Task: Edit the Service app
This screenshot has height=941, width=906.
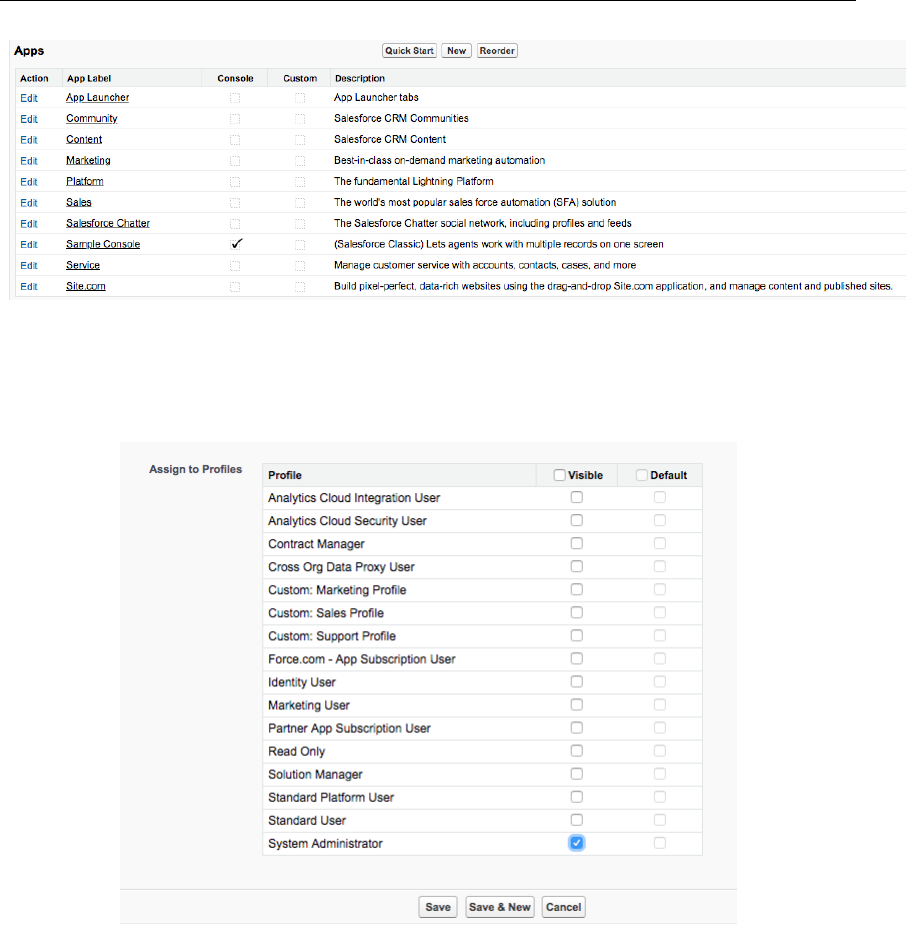Action: (29, 265)
